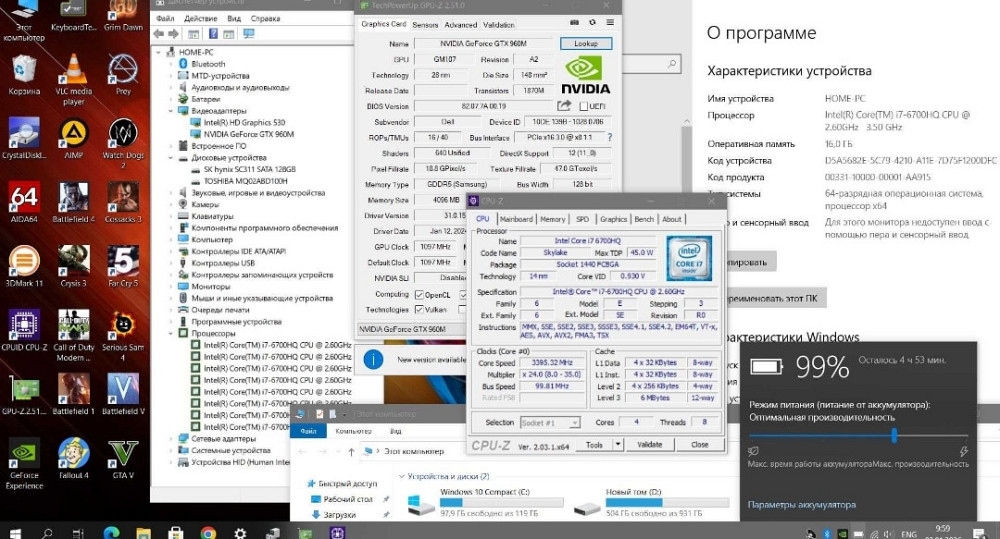1000x539 pixels.
Task: Open the GPU-Z hamburger menu icon
Action: point(610,22)
